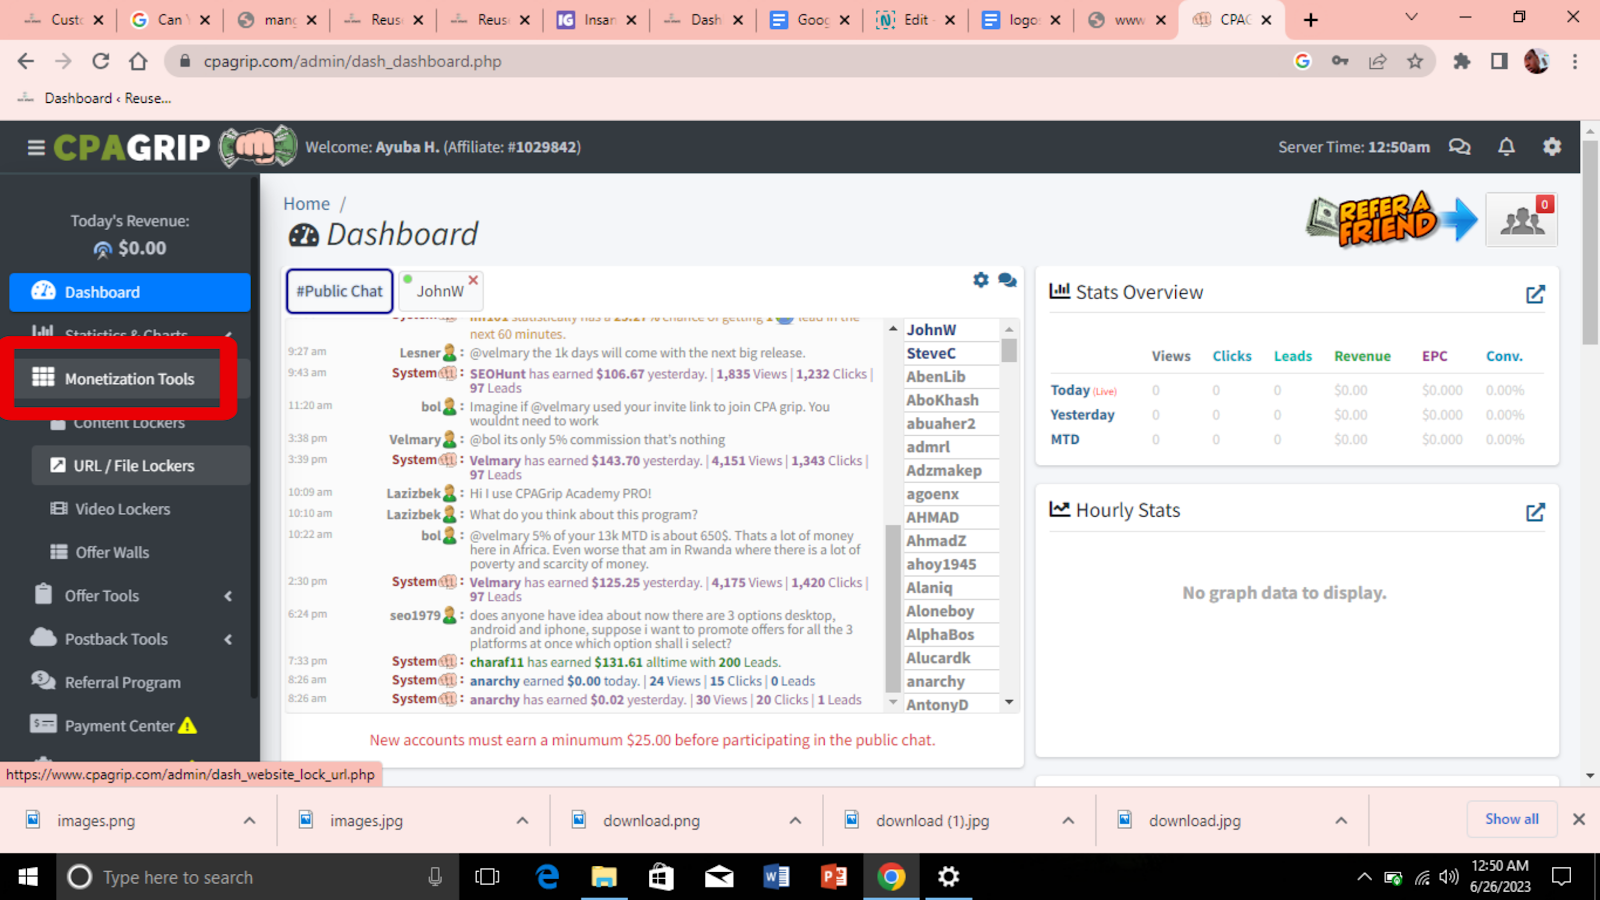Image resolution: width=1600 pixels, height=900 pixels.
Task: Open Stats Overview in new window
Action: (1535, 294)
